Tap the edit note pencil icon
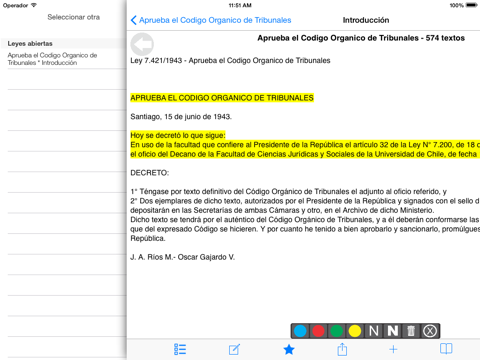The image size is (480, 360). click(234, 349)
